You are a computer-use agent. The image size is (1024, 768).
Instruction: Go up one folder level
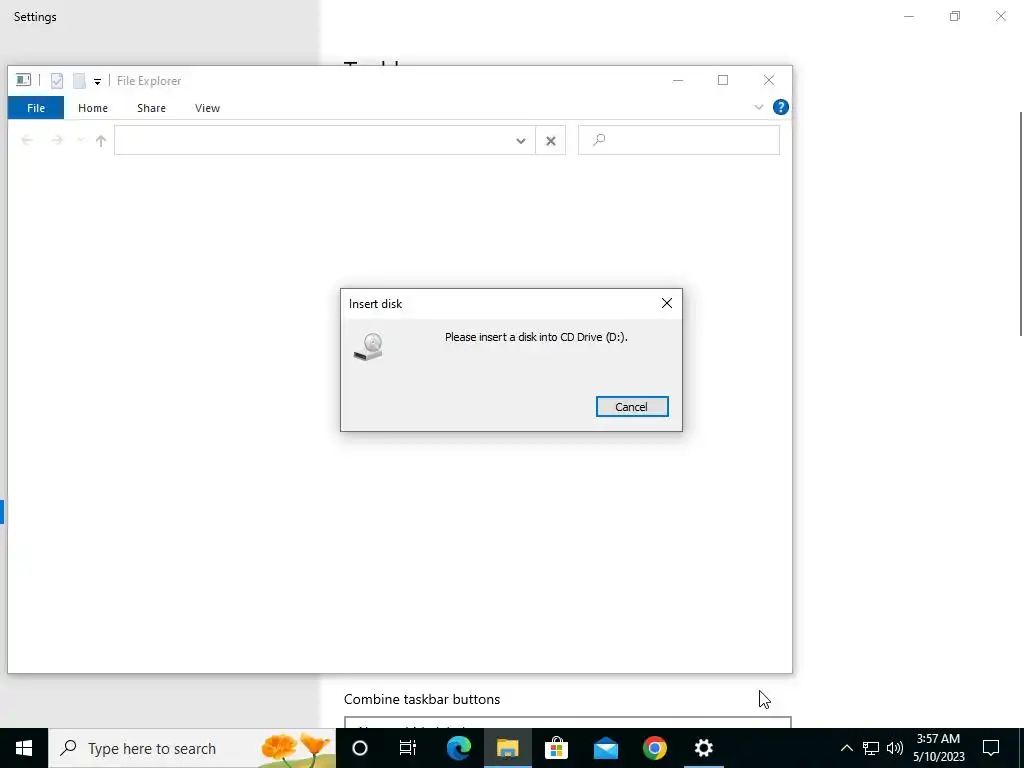(x=101, y=140)
